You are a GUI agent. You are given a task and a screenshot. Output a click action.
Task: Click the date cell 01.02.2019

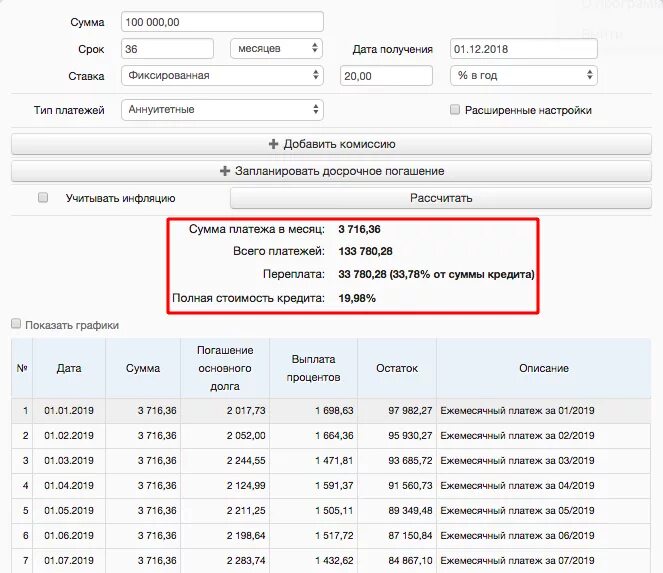coord(69,436)
